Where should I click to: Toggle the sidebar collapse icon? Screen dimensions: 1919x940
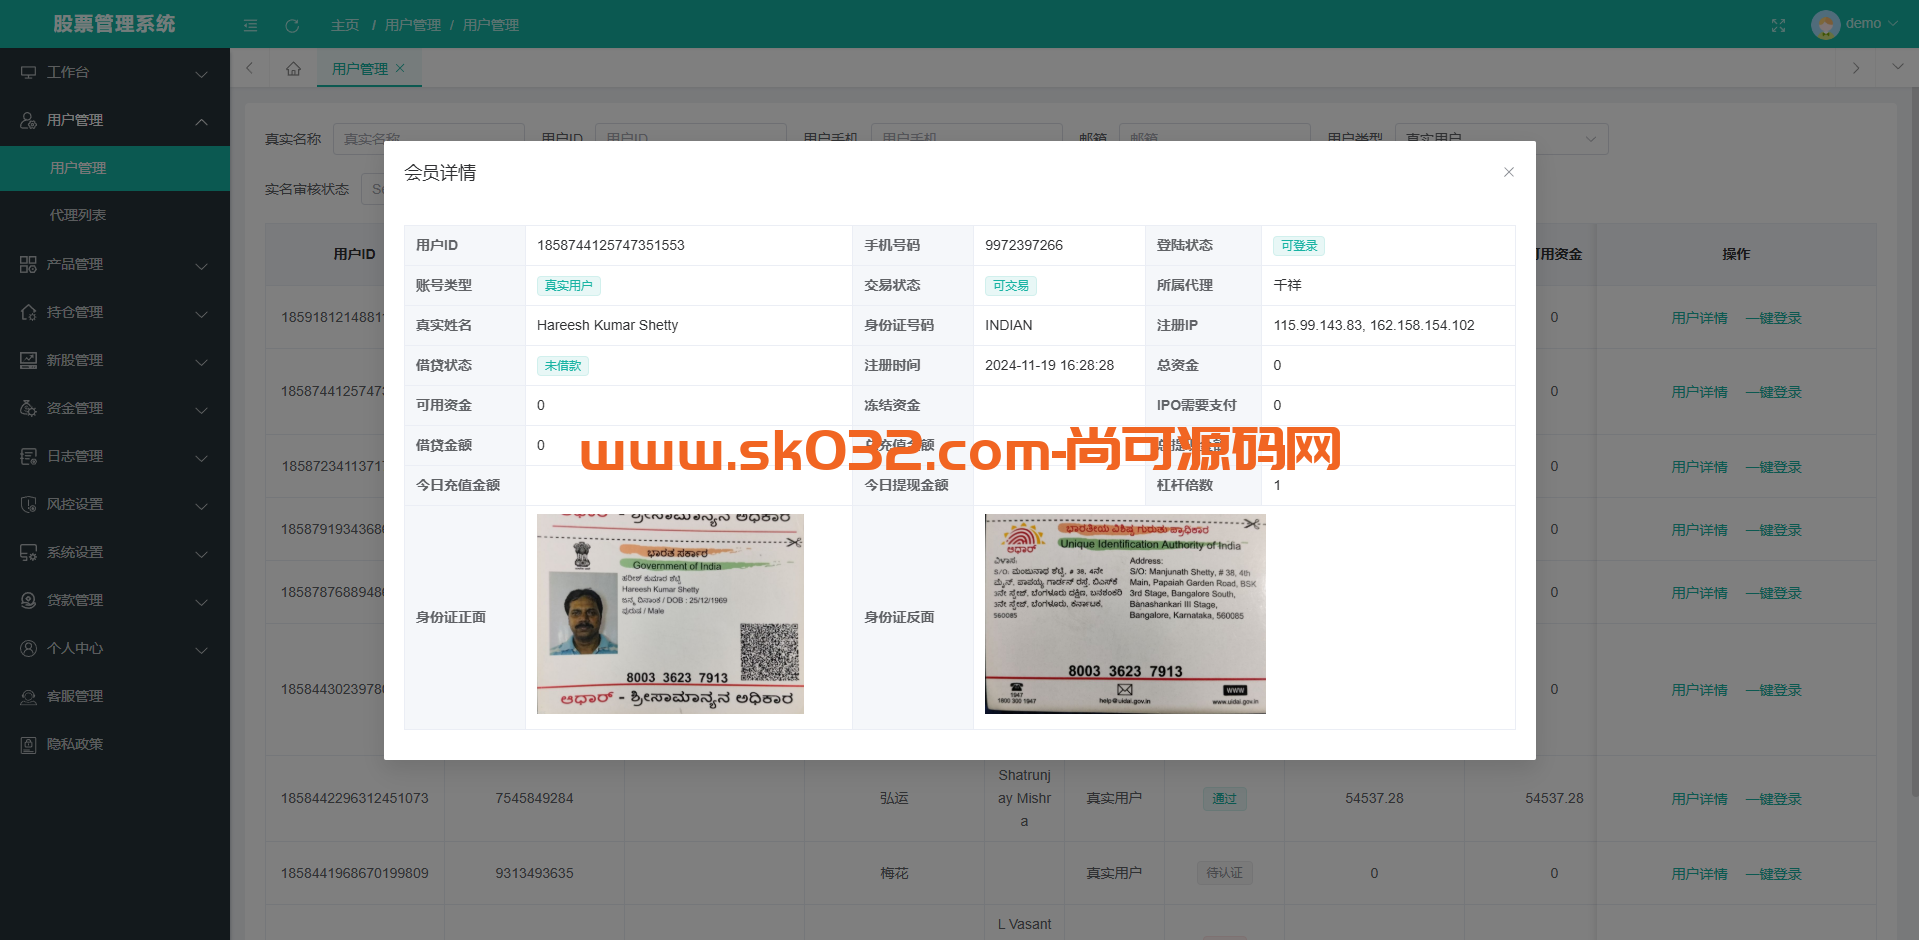pos(250,25)
